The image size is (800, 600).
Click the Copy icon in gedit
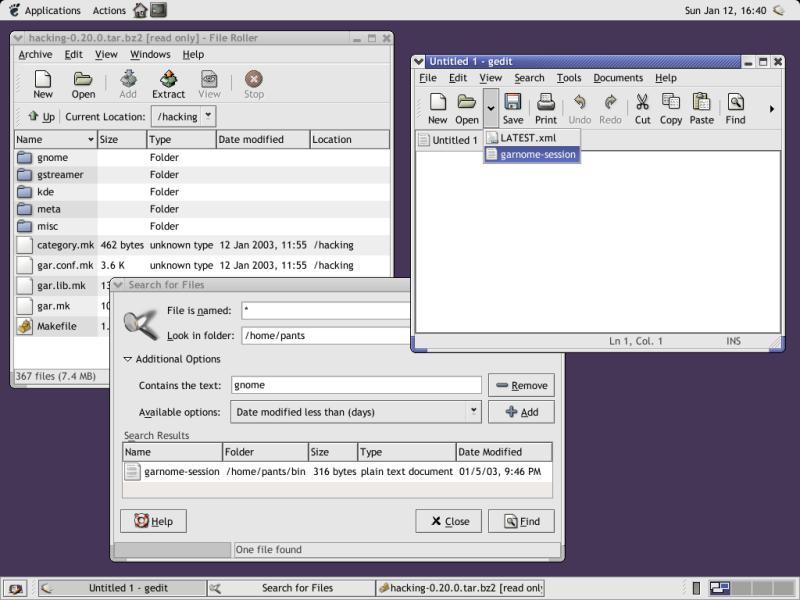[x=670, y=108]
